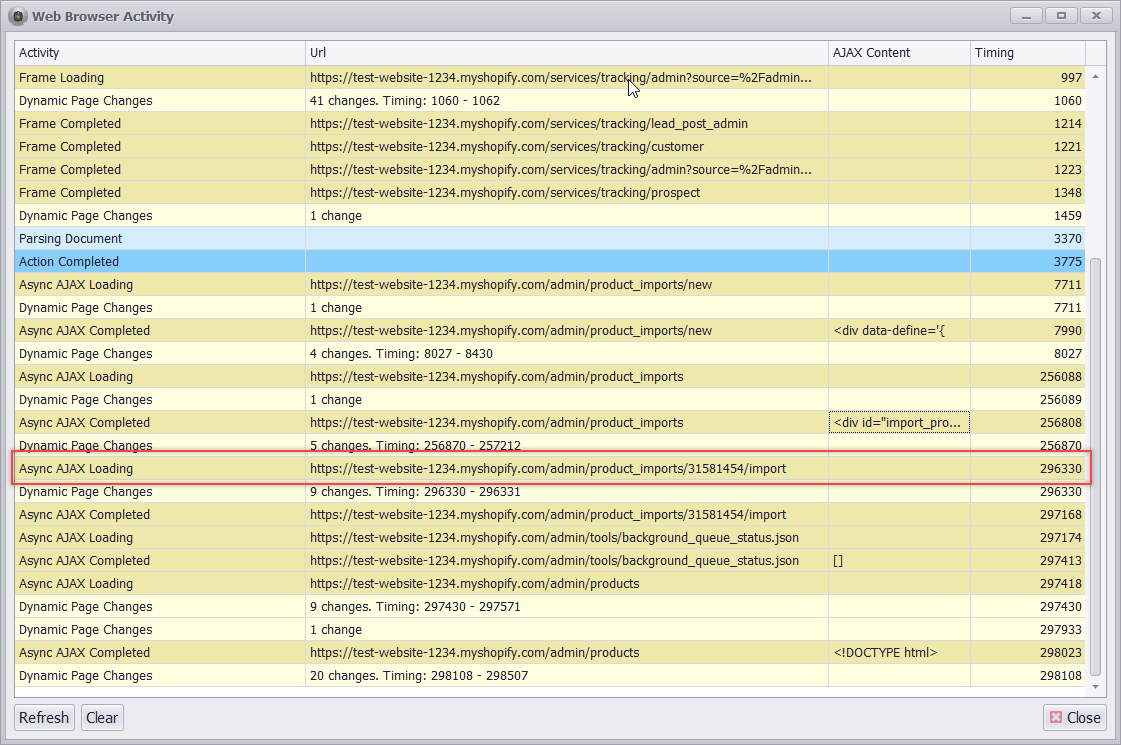Click the DOCTYPE html AJAX content cell
Screen dimensions: 1121x745
click(898, 653)
